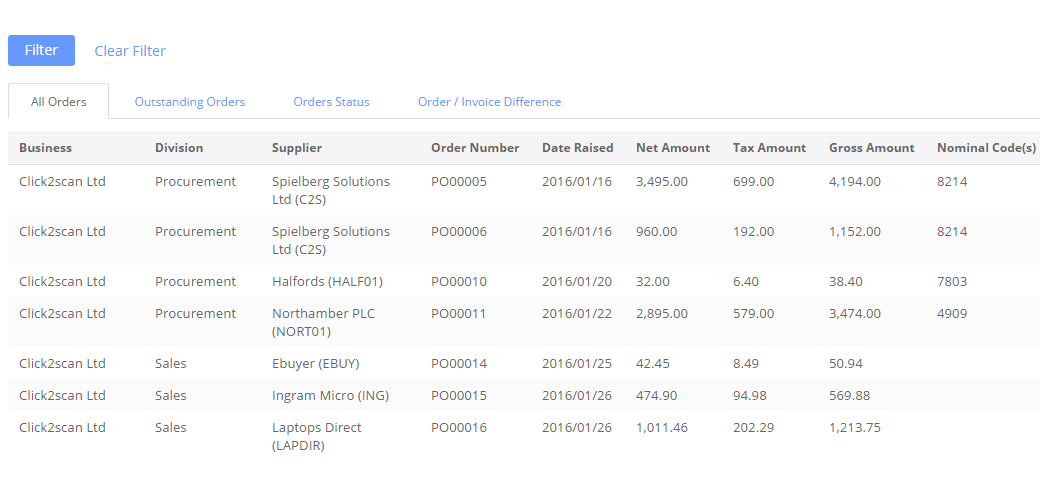Click the Clear Filter link
Viewport: 1040px width, 492px height.
[130, 51]
